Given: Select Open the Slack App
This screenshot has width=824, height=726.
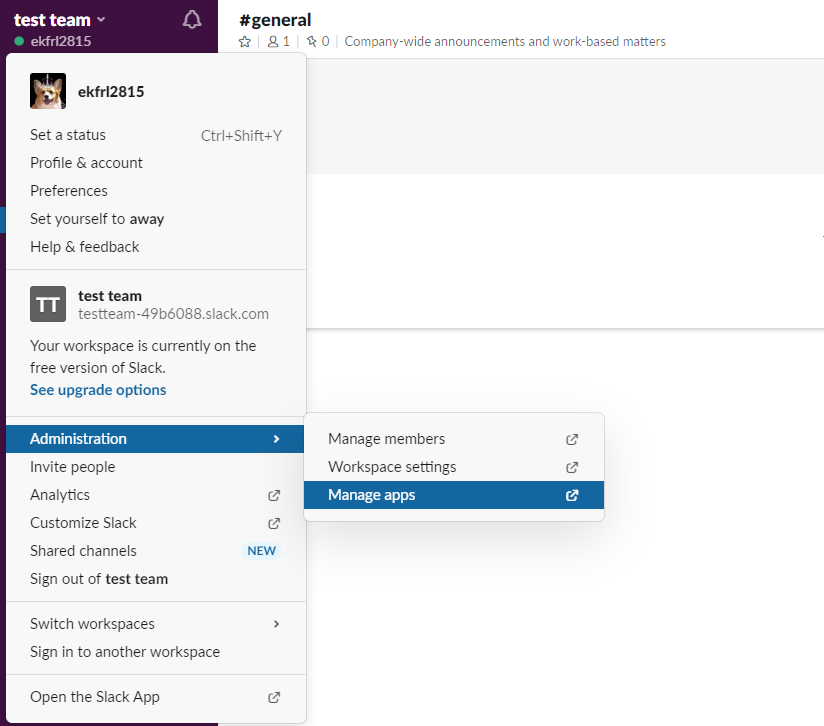Looking at the screenshot, I should [156, 697].
